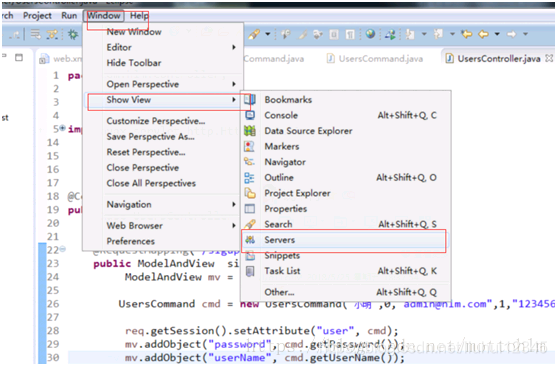This screenshot has width=557, height=366.
Task: Minimize the left panel view
Action: (5, 56)
